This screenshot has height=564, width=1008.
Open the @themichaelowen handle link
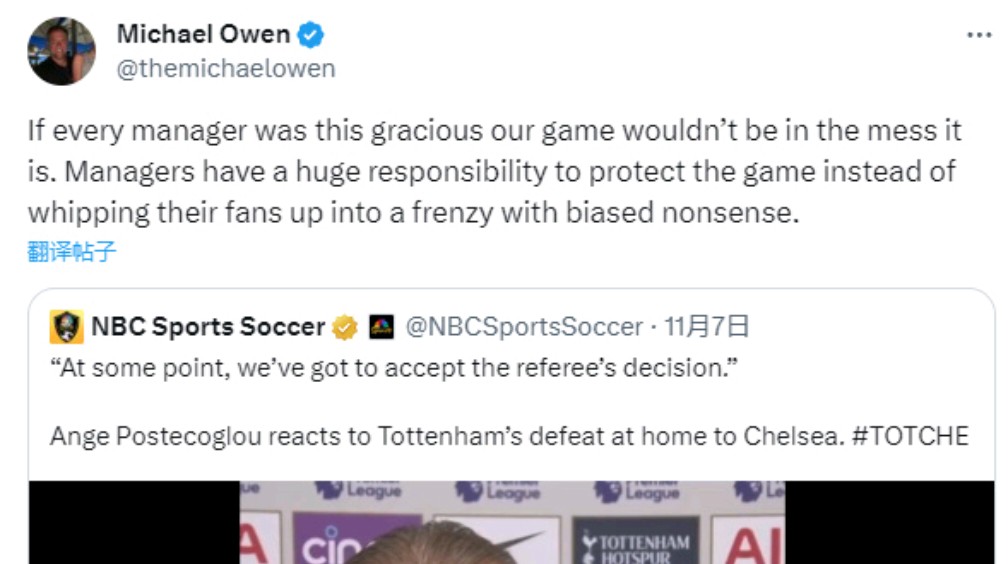click(226, 68)
